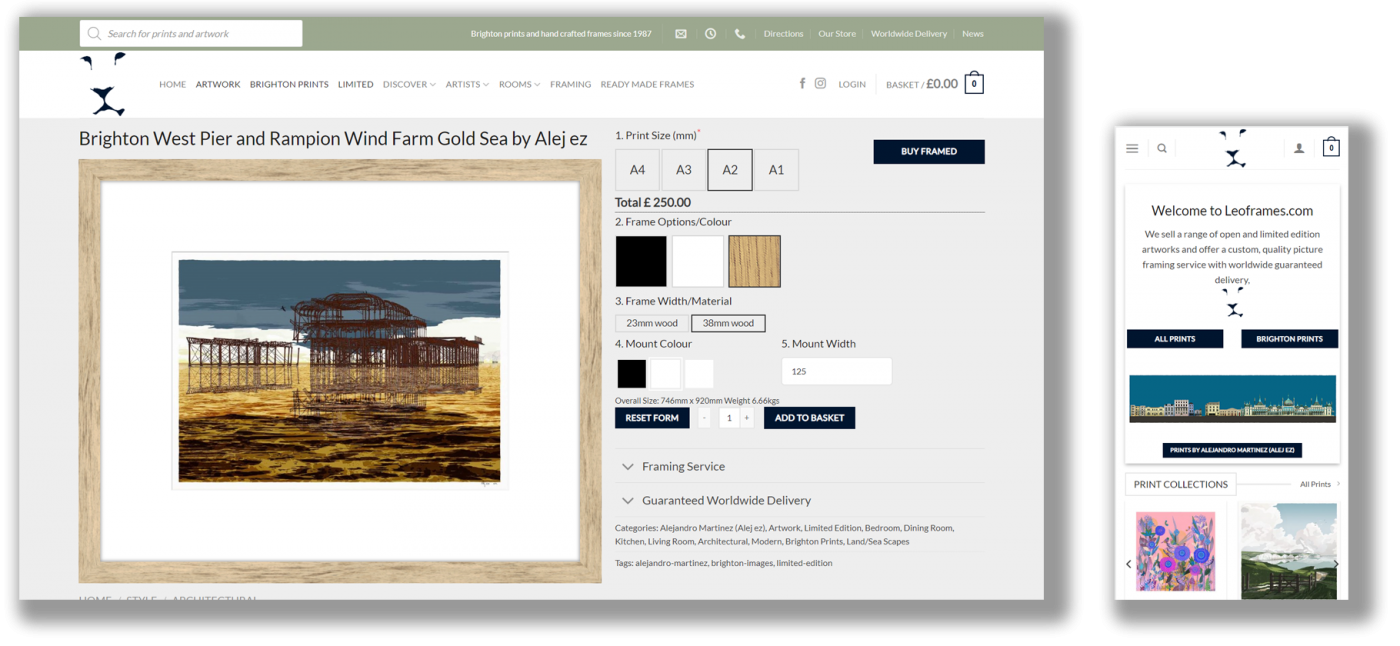Click the BUY FRAMED button

(929, 152)
